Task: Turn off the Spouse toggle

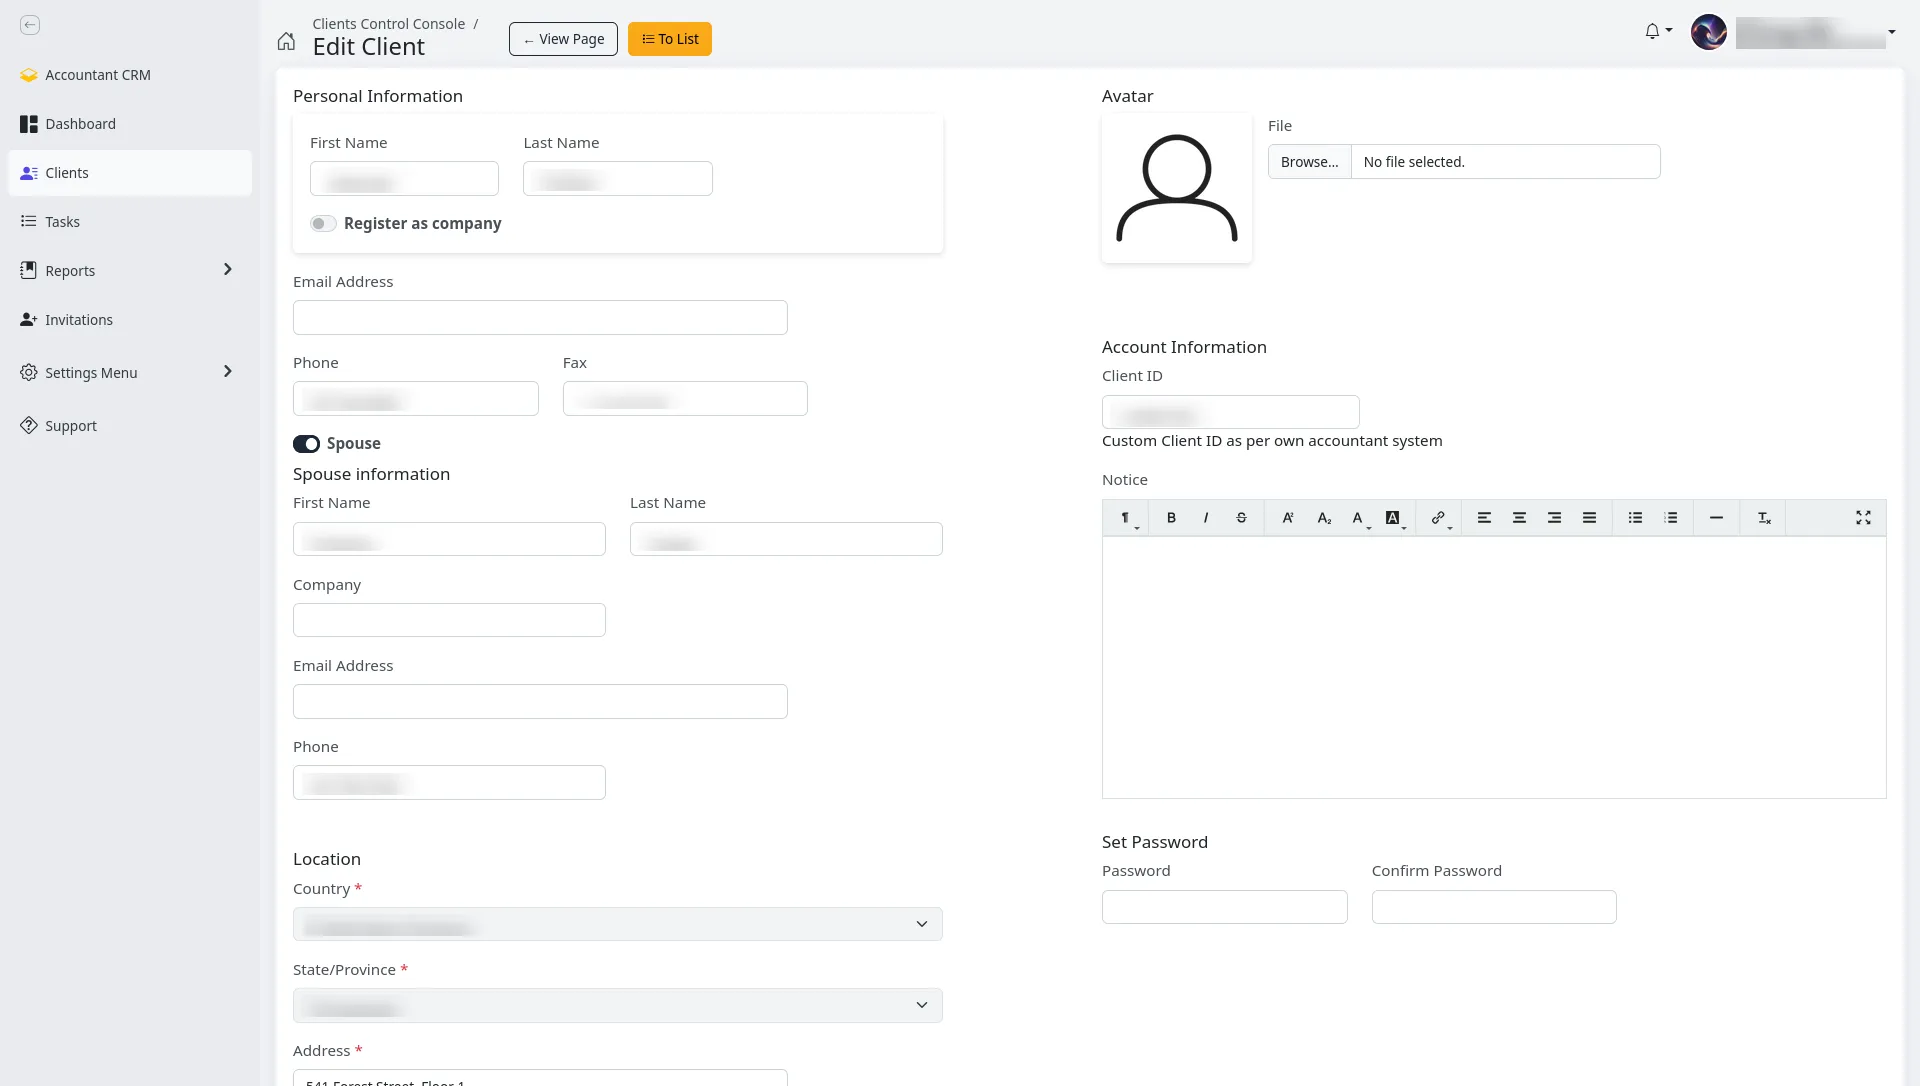Action: [306, 444]
